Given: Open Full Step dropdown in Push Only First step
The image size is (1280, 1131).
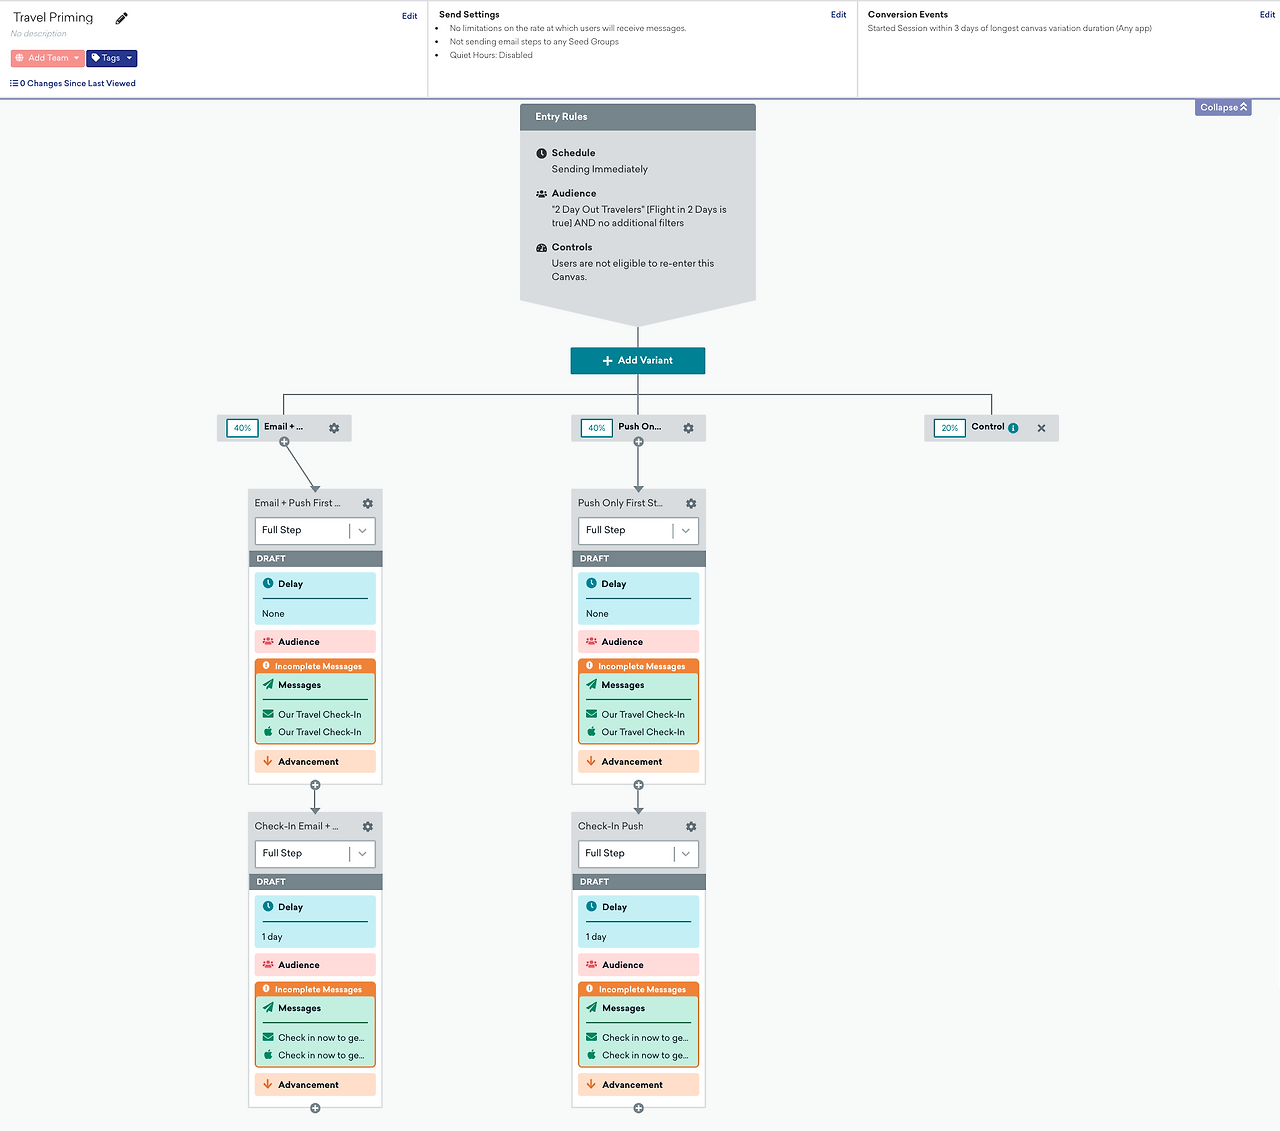Looking at the screenshot, I should click(x=638, y=531).
